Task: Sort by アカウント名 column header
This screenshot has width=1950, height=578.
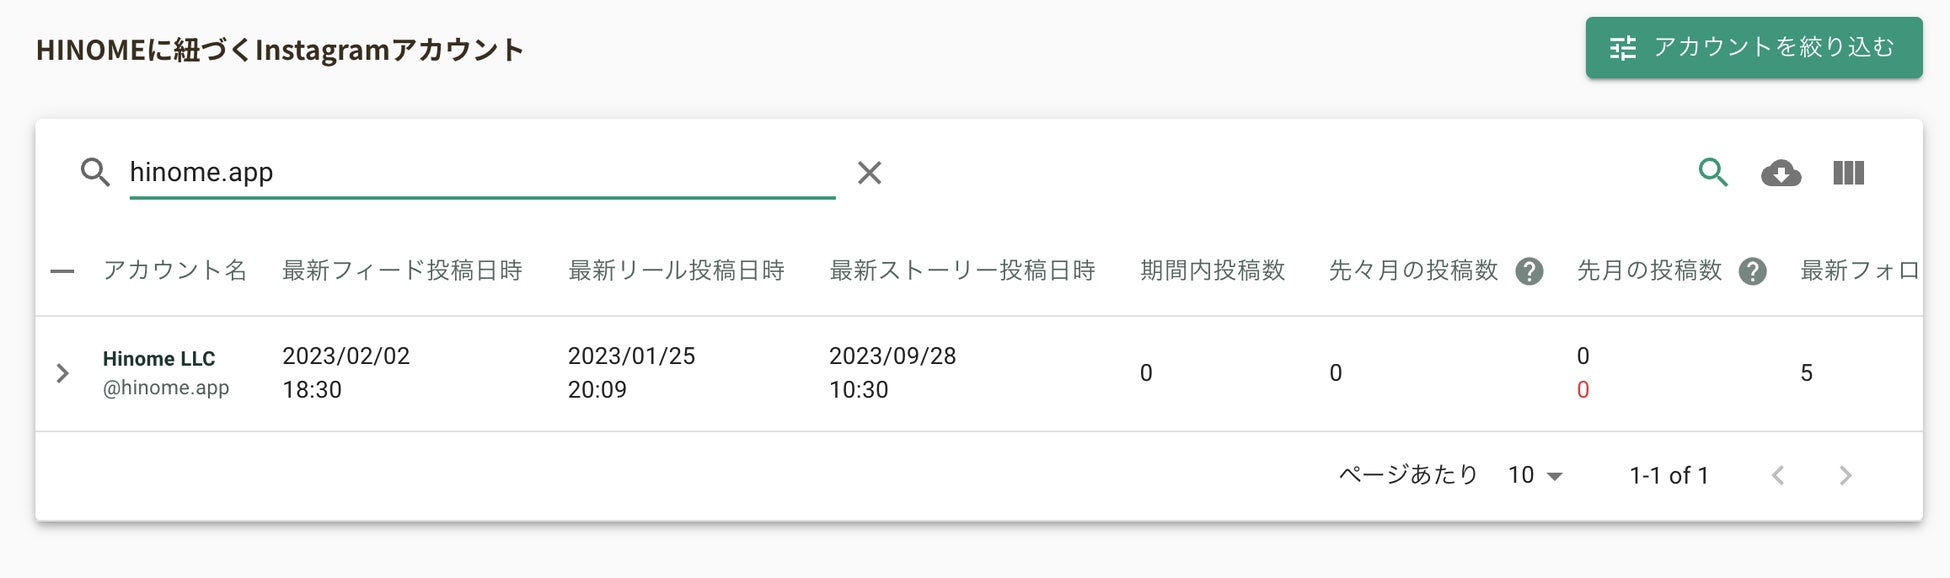Action: (174, 271)
